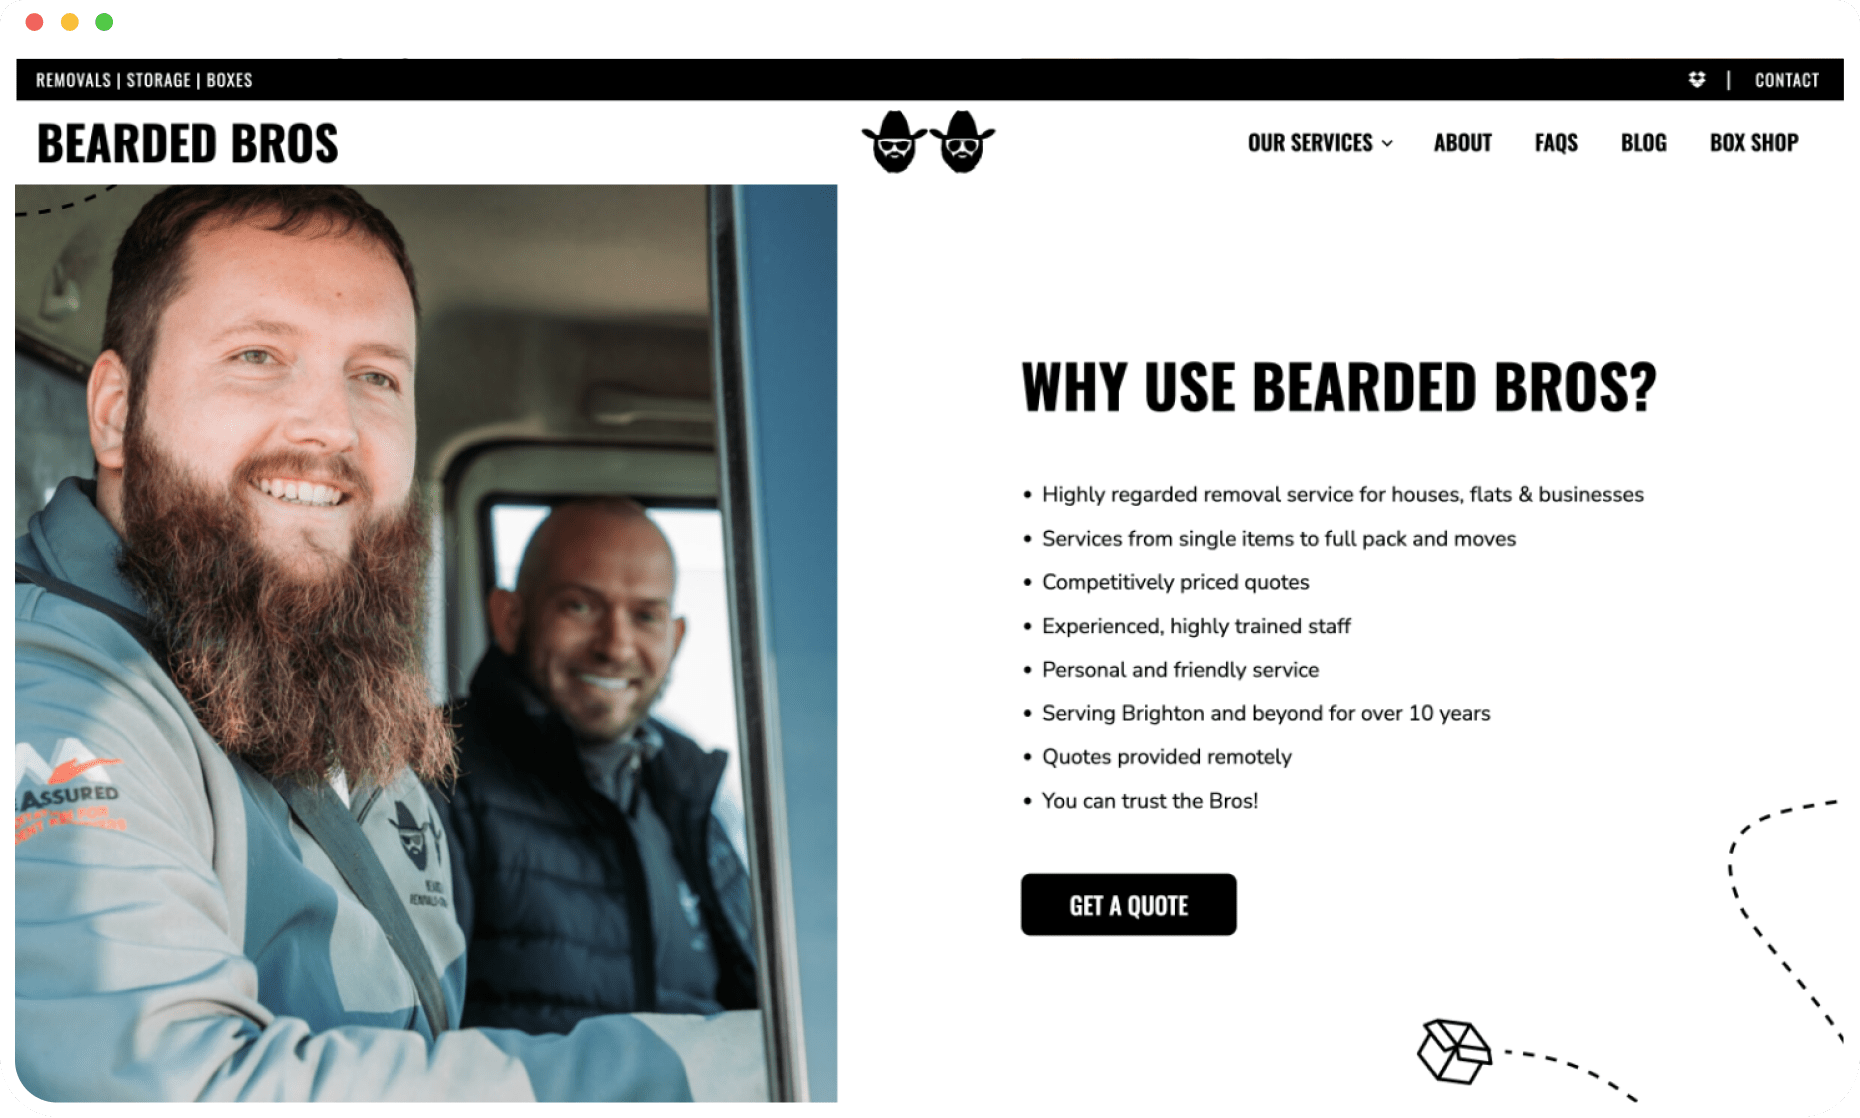1860x1118 pixels.
Task: Click the yellow minimize window dot
Action: pyautogui.click(x=70, y=22)
